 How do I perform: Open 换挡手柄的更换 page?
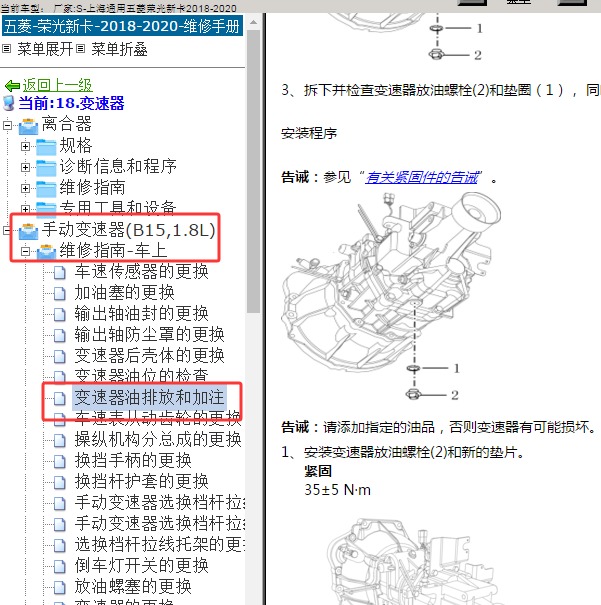click(133, 460)
